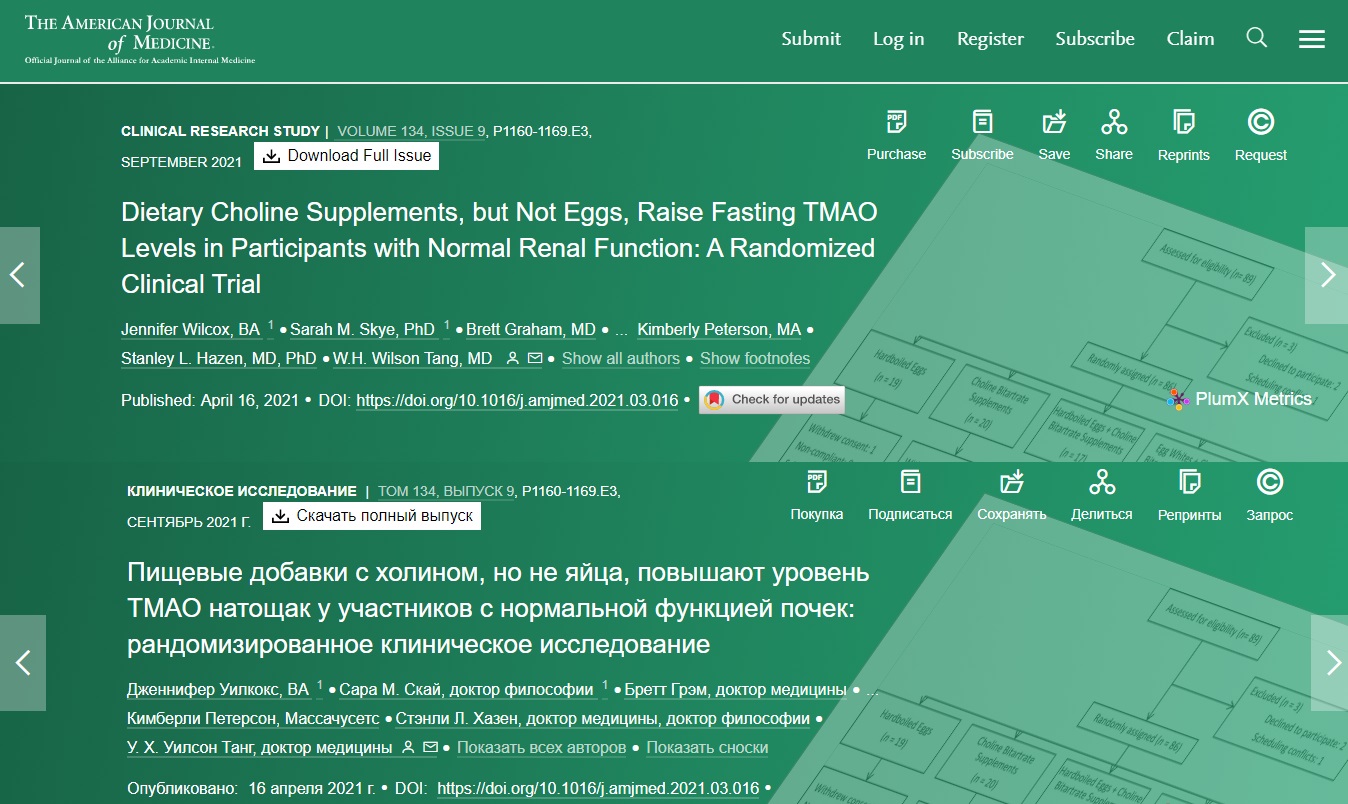Click the Purchase PDF icon
1348x804 pixels.
point(896,122)
